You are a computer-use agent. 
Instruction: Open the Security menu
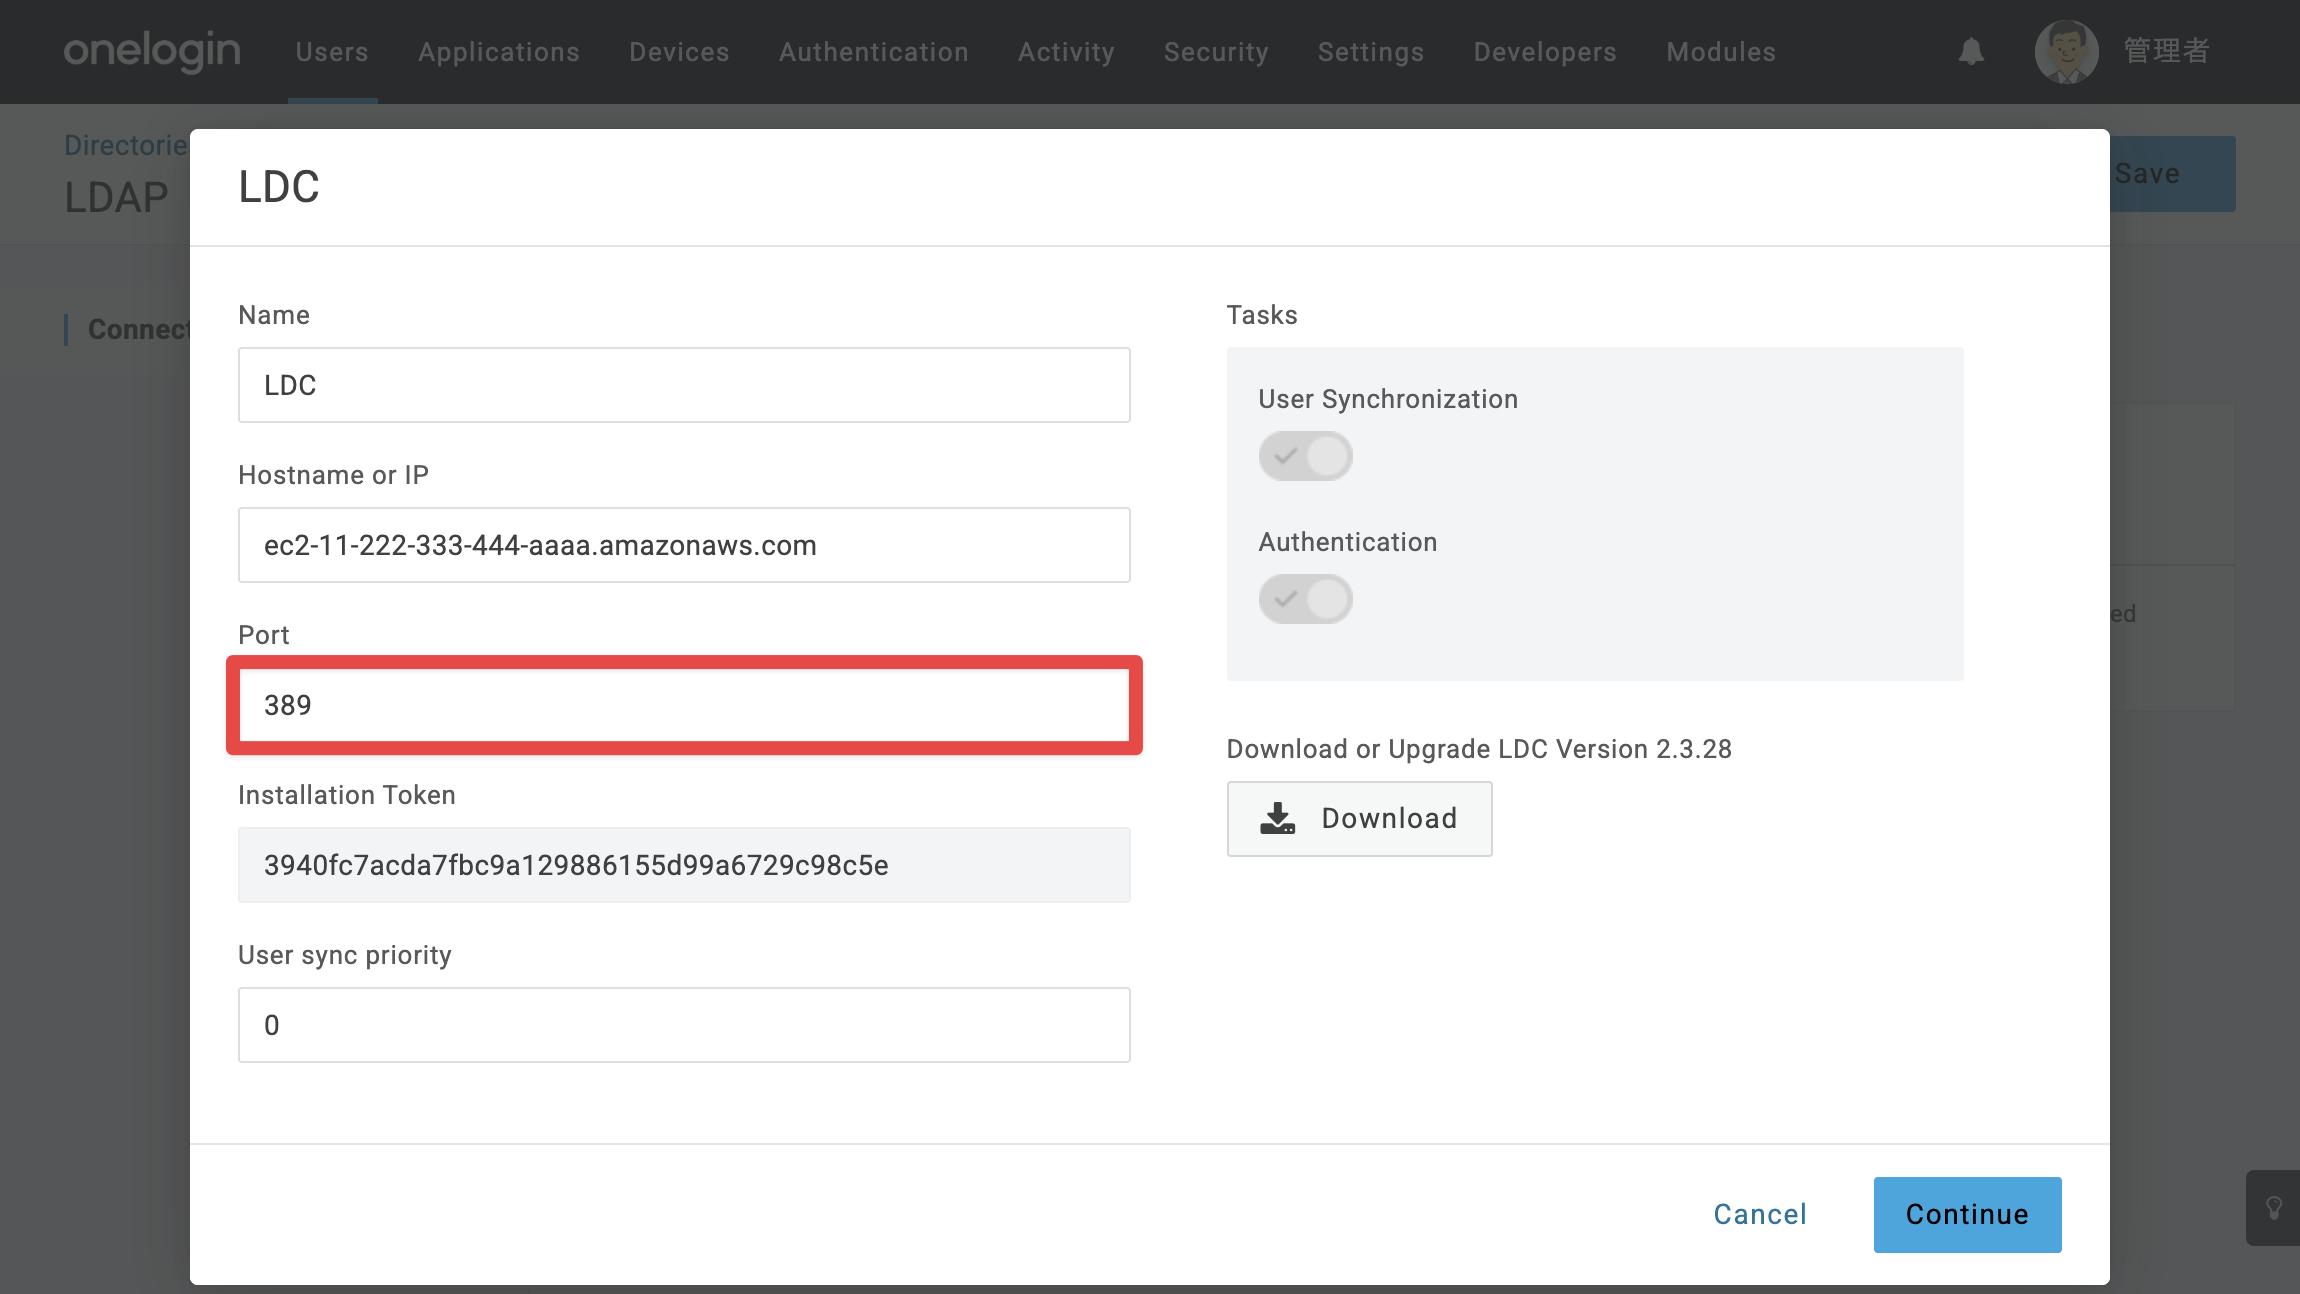(1216, 52)
